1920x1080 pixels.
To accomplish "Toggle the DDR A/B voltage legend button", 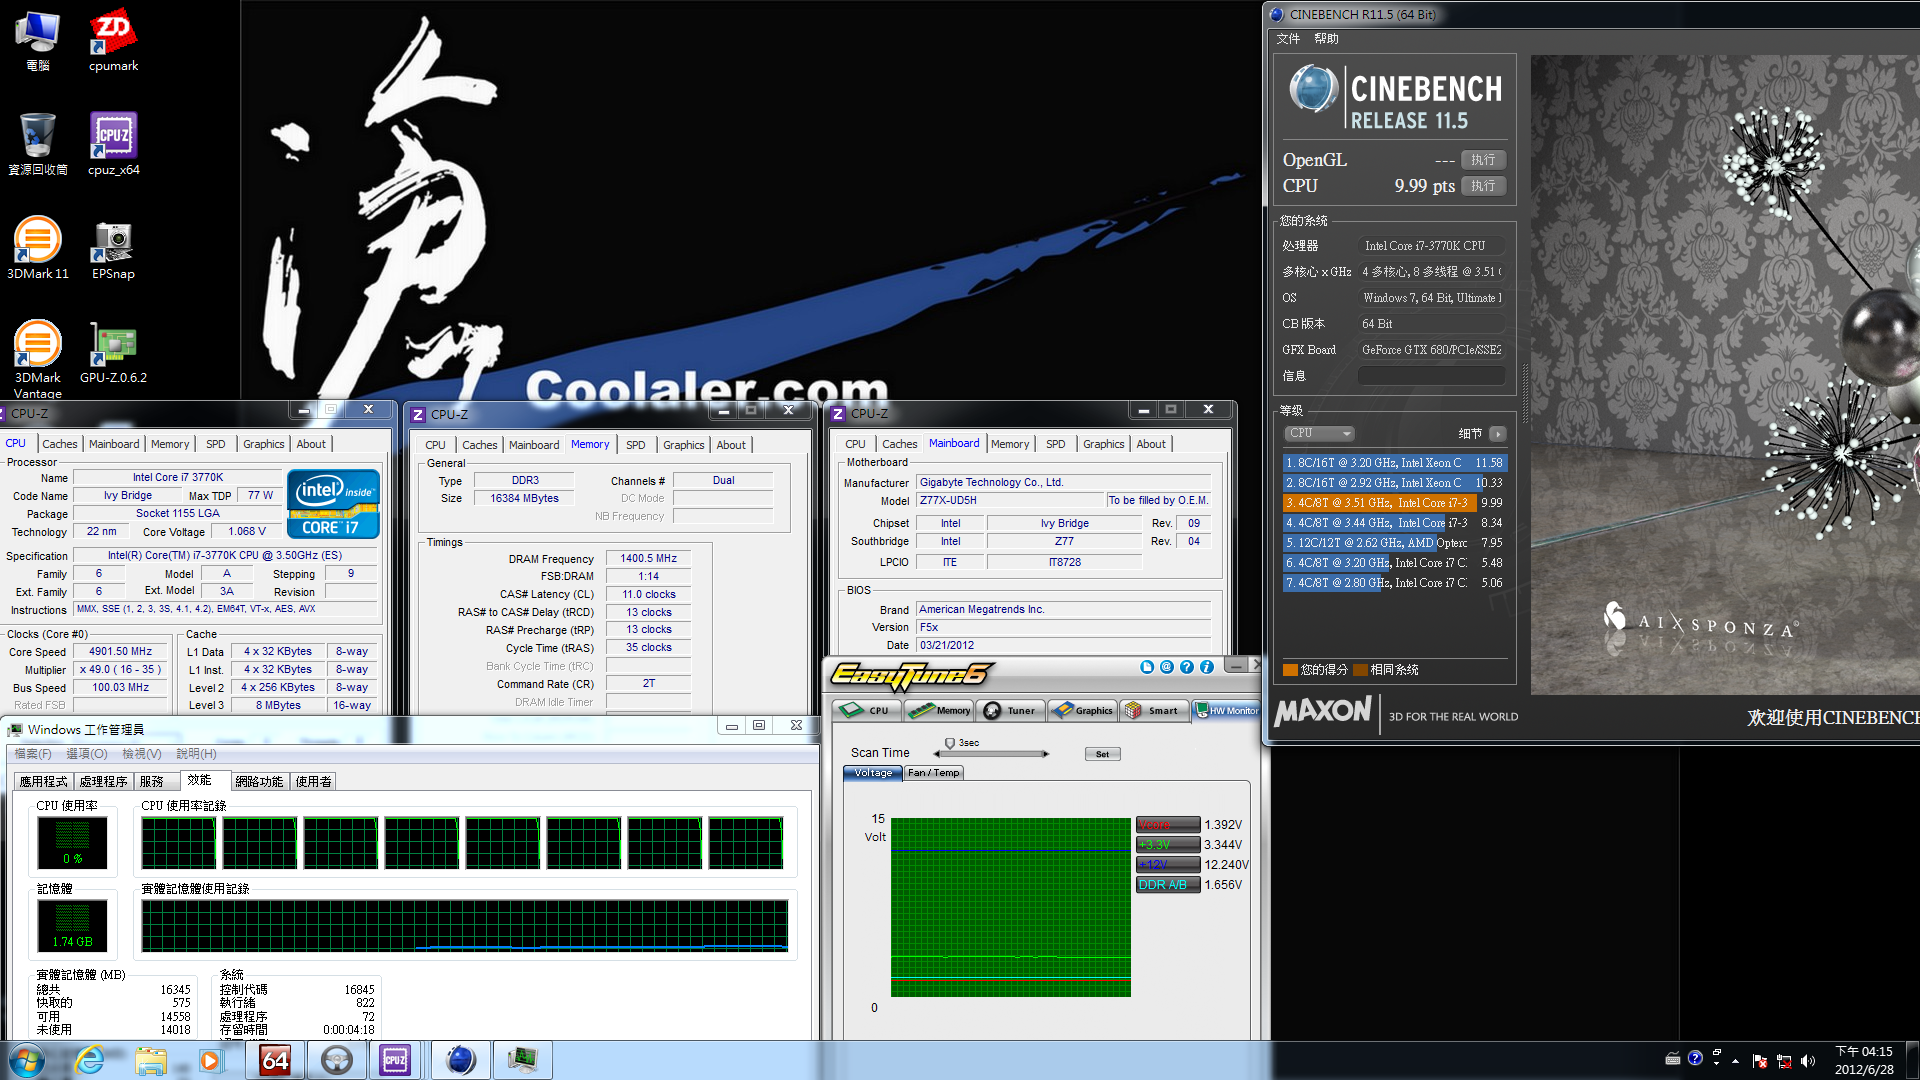I will point(1168,885).
